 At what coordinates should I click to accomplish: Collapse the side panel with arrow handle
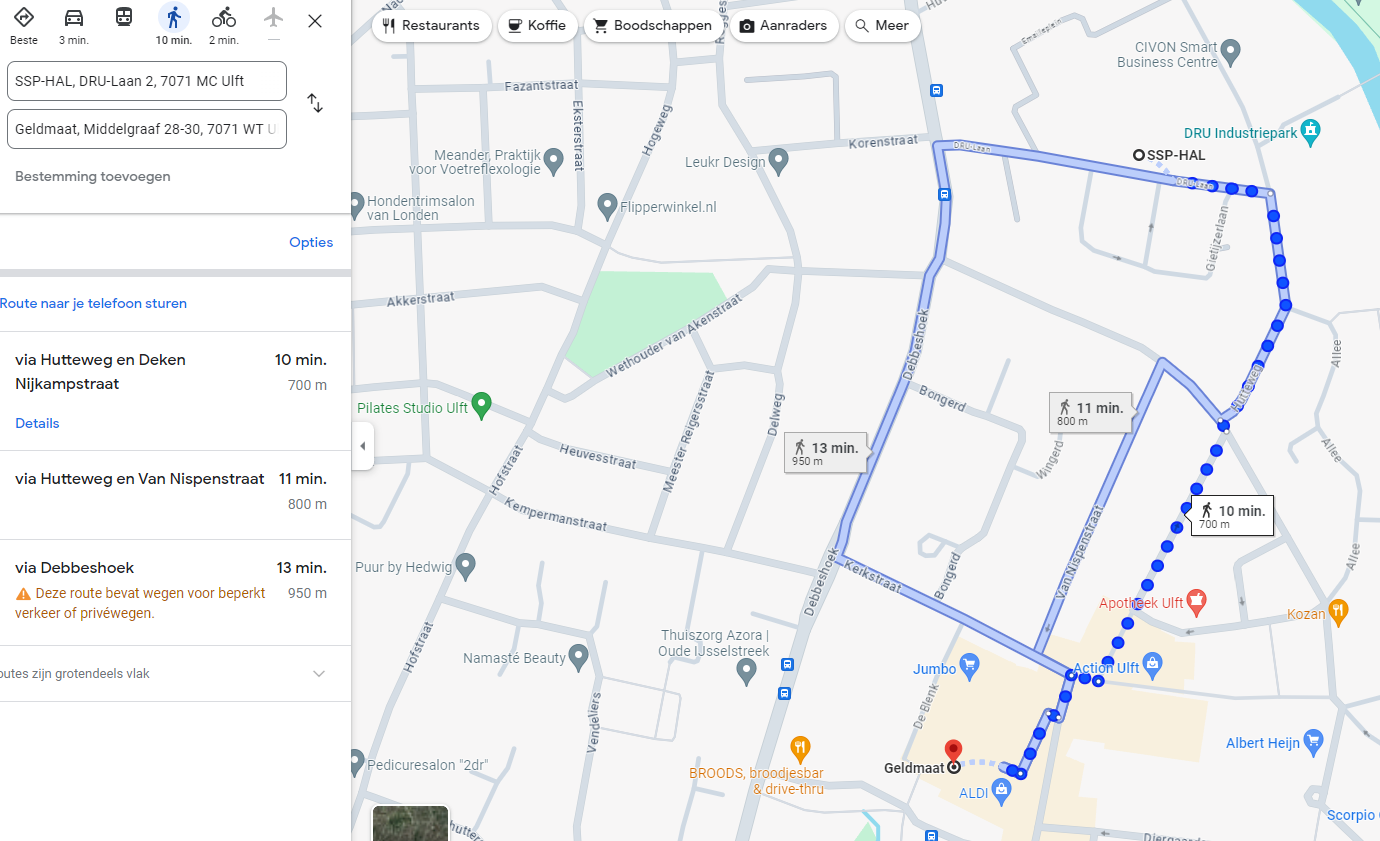pos(363,446)
